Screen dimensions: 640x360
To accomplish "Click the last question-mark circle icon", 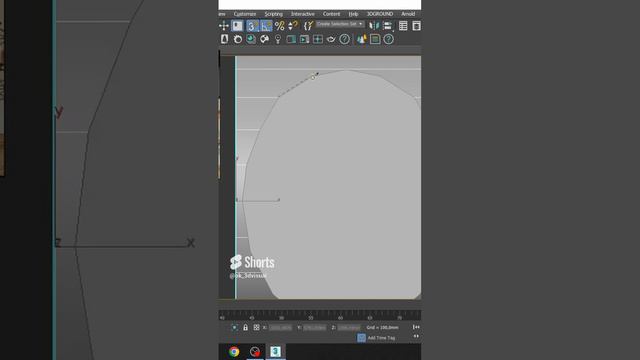I will 389,39.
